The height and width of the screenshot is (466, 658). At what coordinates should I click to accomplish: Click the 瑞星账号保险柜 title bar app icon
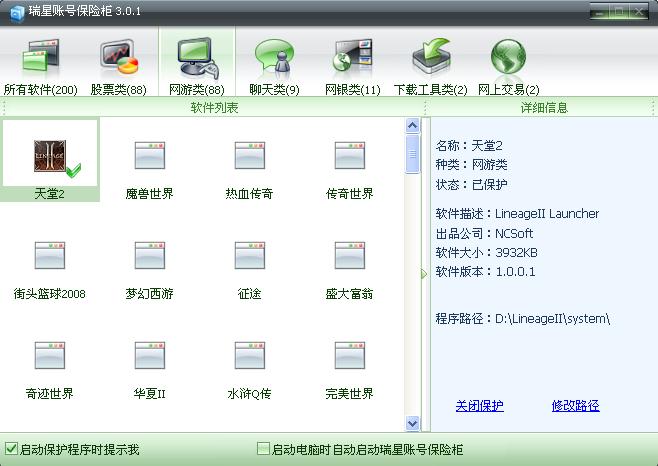point(17,13)
